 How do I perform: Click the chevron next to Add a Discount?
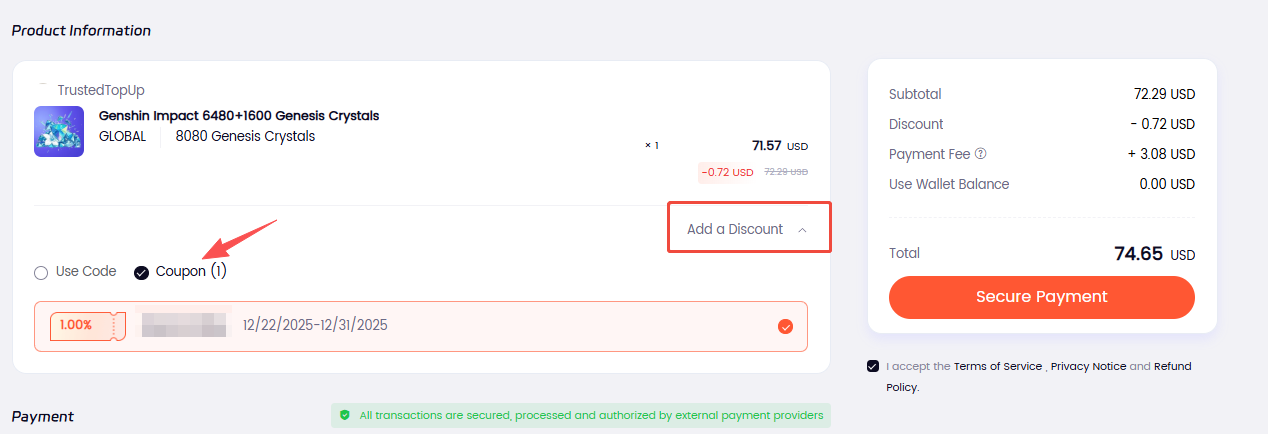tap(802, 230)
